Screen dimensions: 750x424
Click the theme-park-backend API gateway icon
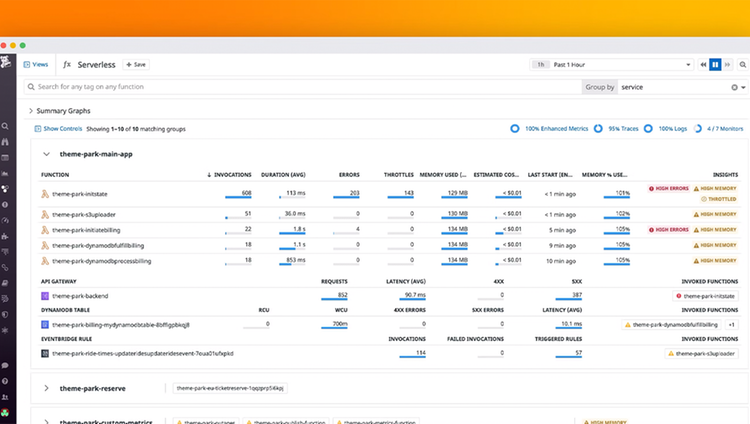point(45,296)
